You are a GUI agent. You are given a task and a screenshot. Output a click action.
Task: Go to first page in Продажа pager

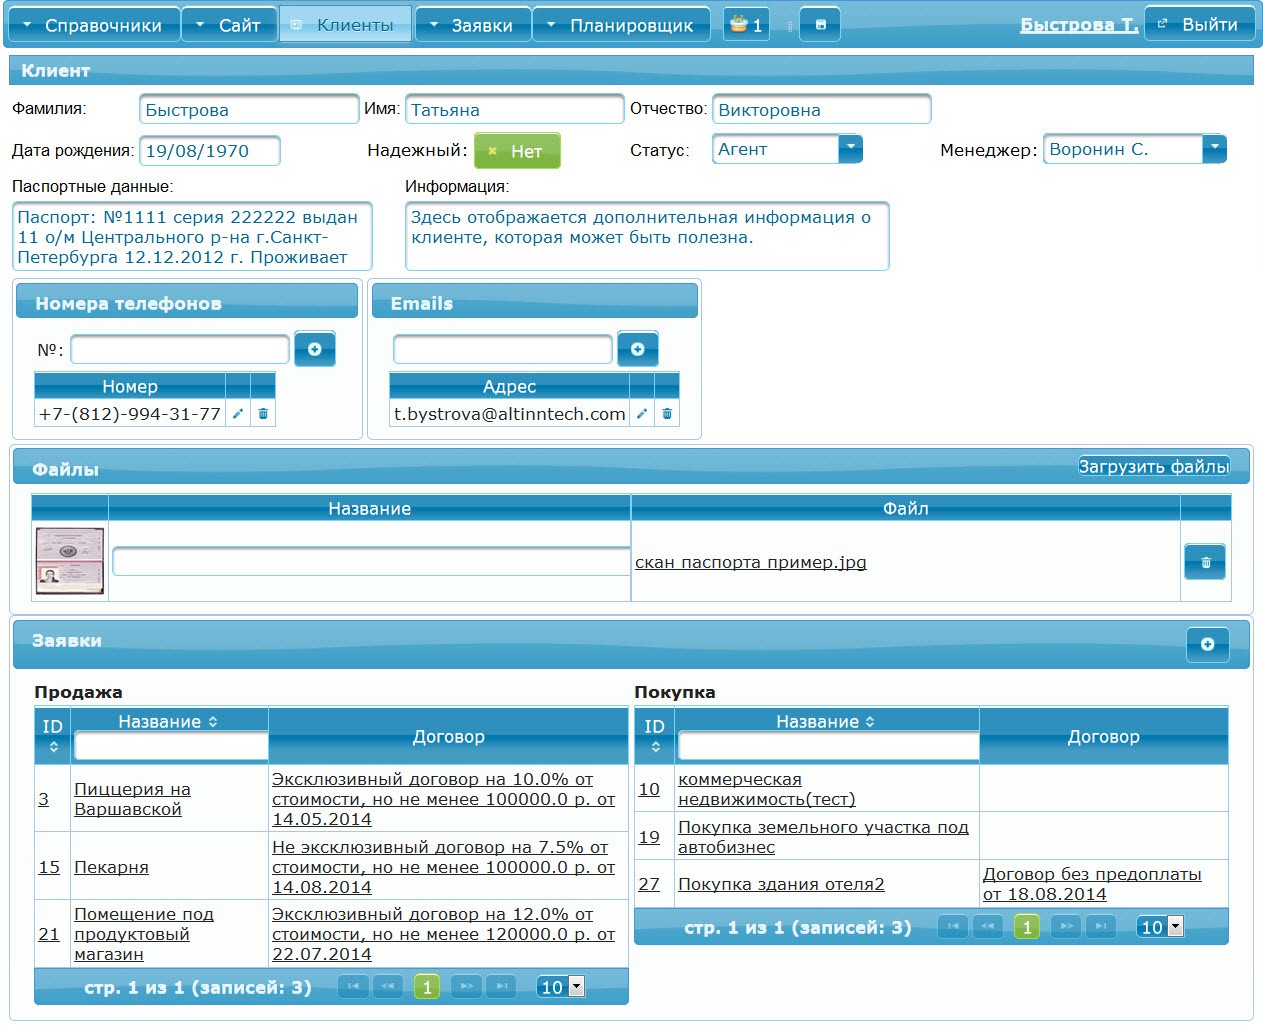pyautogui.click(x=353, y=986)
